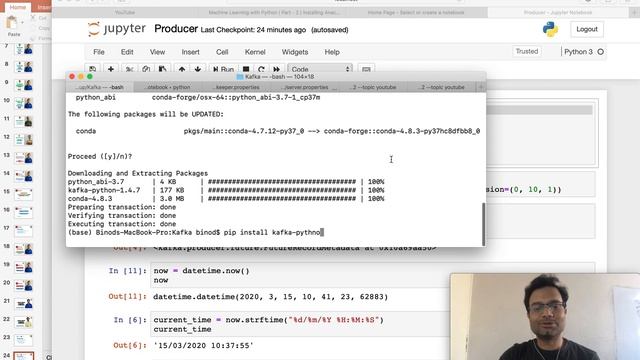
Task: Restart kernel and run all fast-forward icon
Action: [x=277, y=69]
